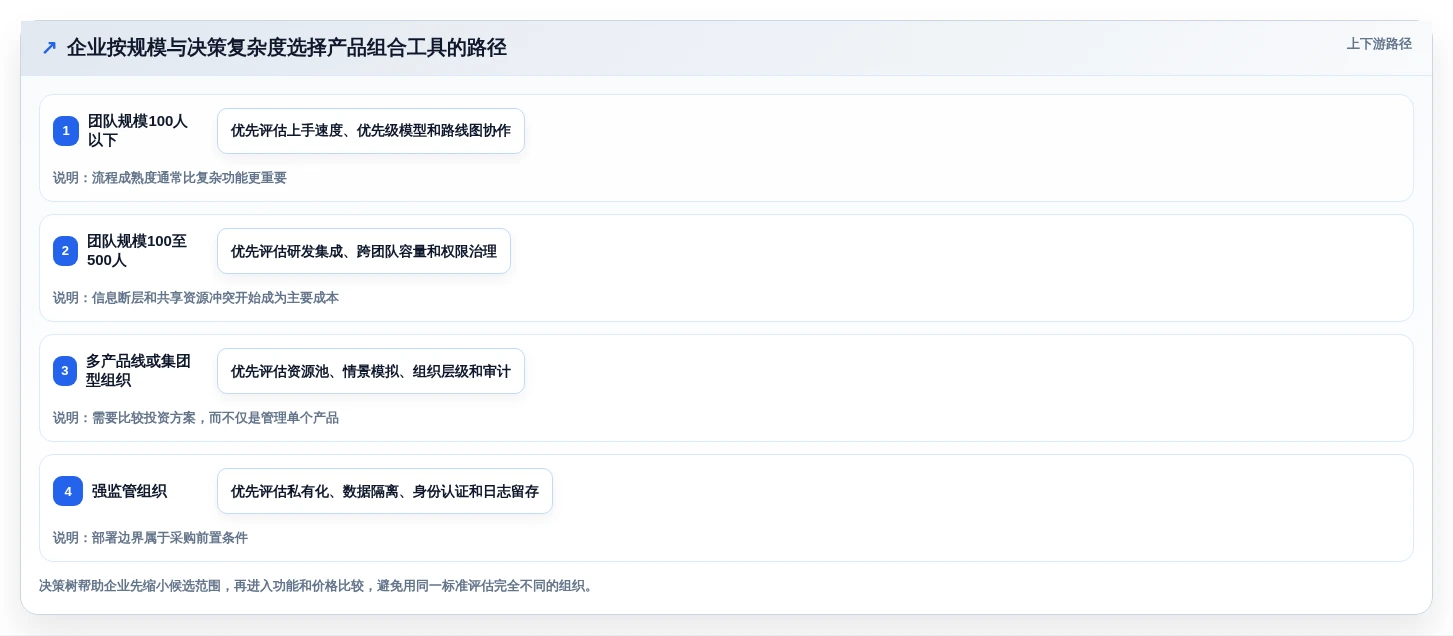Click the arrow icon beside the title
The height and width of the screenshot is (636, 1453).
point(49,47)
